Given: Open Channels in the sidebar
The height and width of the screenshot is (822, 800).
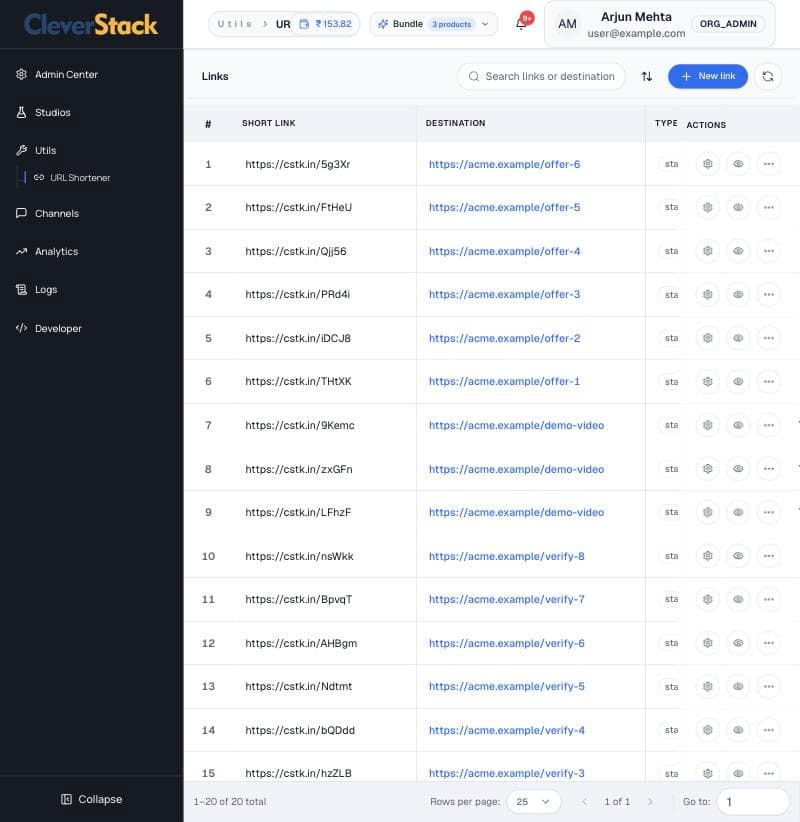Looking at the screenshot, I should pos(47,213).
